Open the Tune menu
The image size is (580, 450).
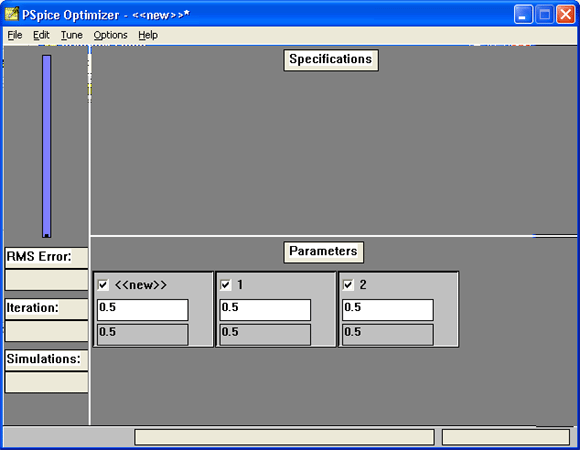[71, 35]
